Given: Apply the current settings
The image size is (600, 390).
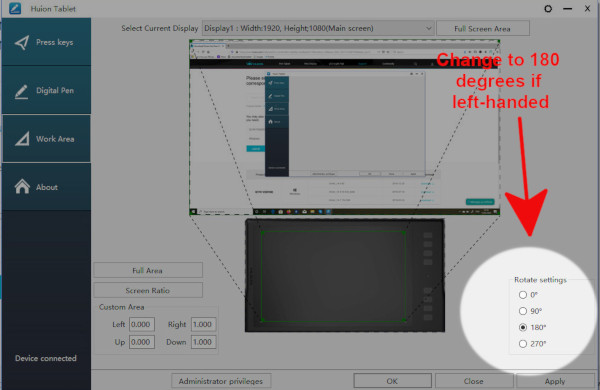Looking at the screenshot, I should 554,381.
